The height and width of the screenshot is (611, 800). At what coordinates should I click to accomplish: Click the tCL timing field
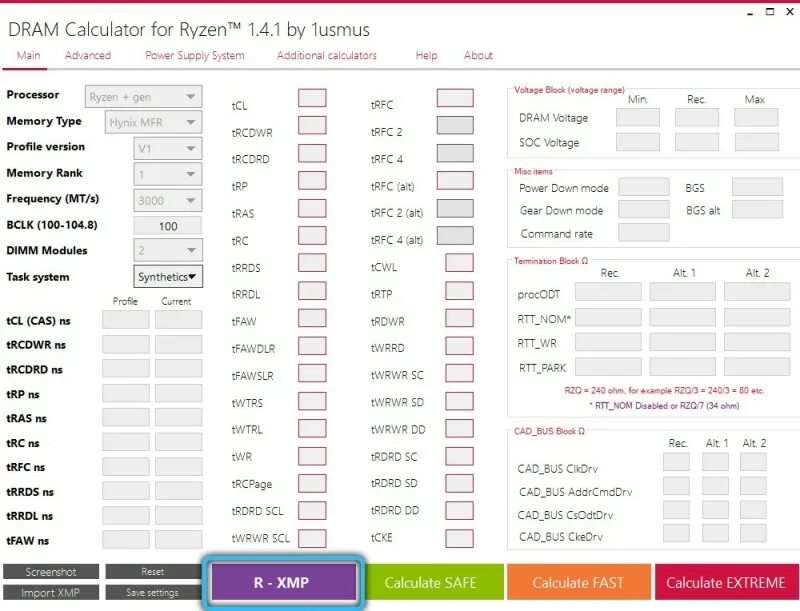312,98
